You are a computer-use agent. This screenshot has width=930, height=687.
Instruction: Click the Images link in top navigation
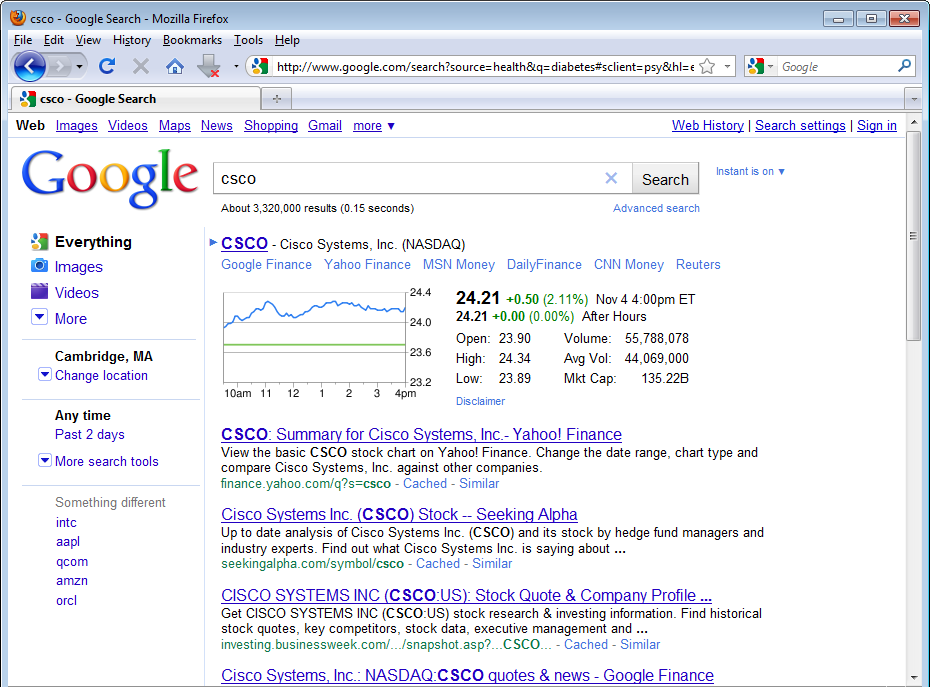(x=77, y=126)
